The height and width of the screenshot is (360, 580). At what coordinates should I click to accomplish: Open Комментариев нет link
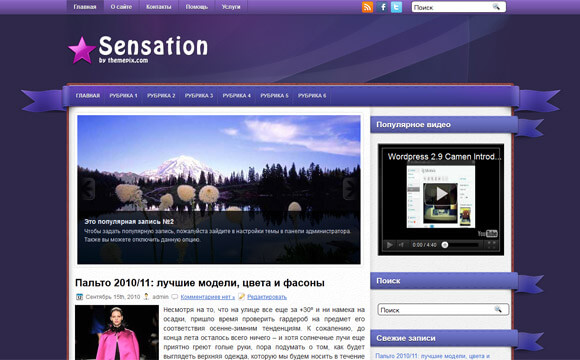208,297
